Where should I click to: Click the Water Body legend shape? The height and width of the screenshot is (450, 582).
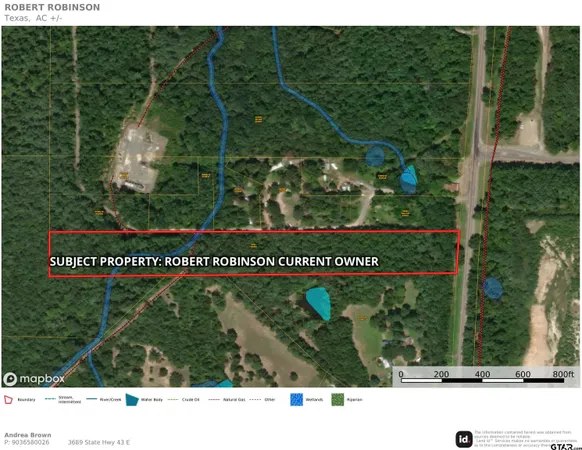[132, 400]
